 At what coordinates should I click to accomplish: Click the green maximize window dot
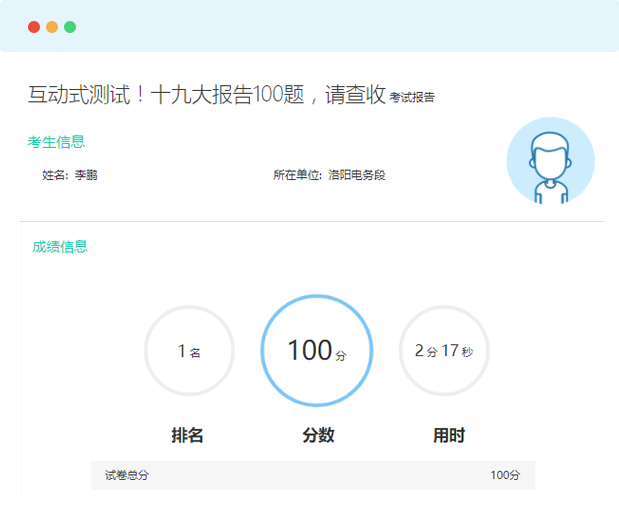coord(70,27)
